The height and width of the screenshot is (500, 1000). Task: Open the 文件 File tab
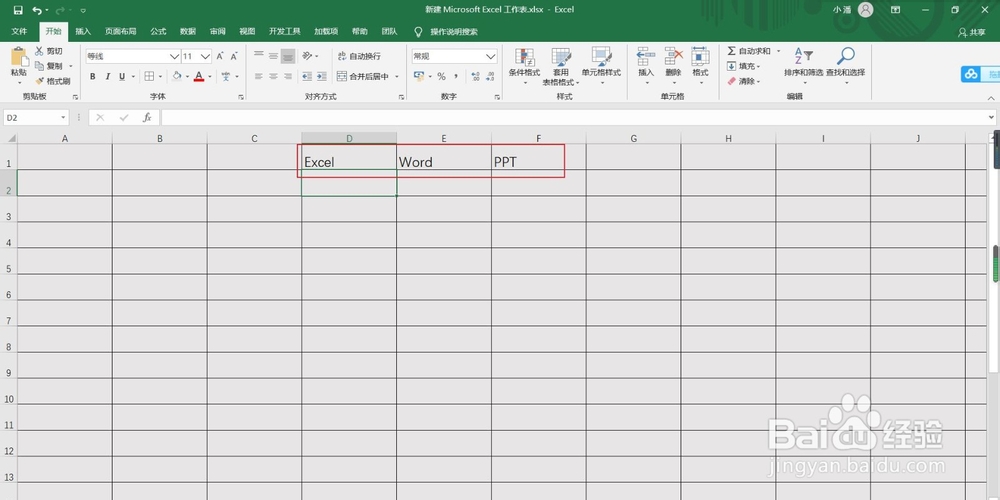pos(19,31)
